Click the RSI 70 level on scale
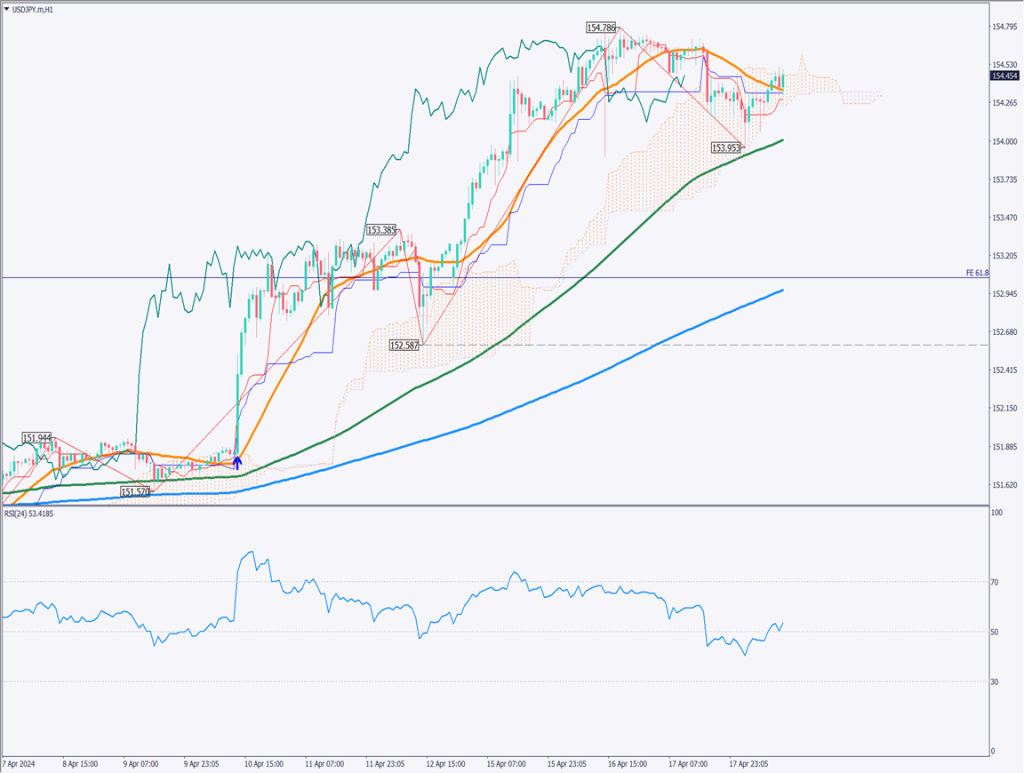 (995, 581)
